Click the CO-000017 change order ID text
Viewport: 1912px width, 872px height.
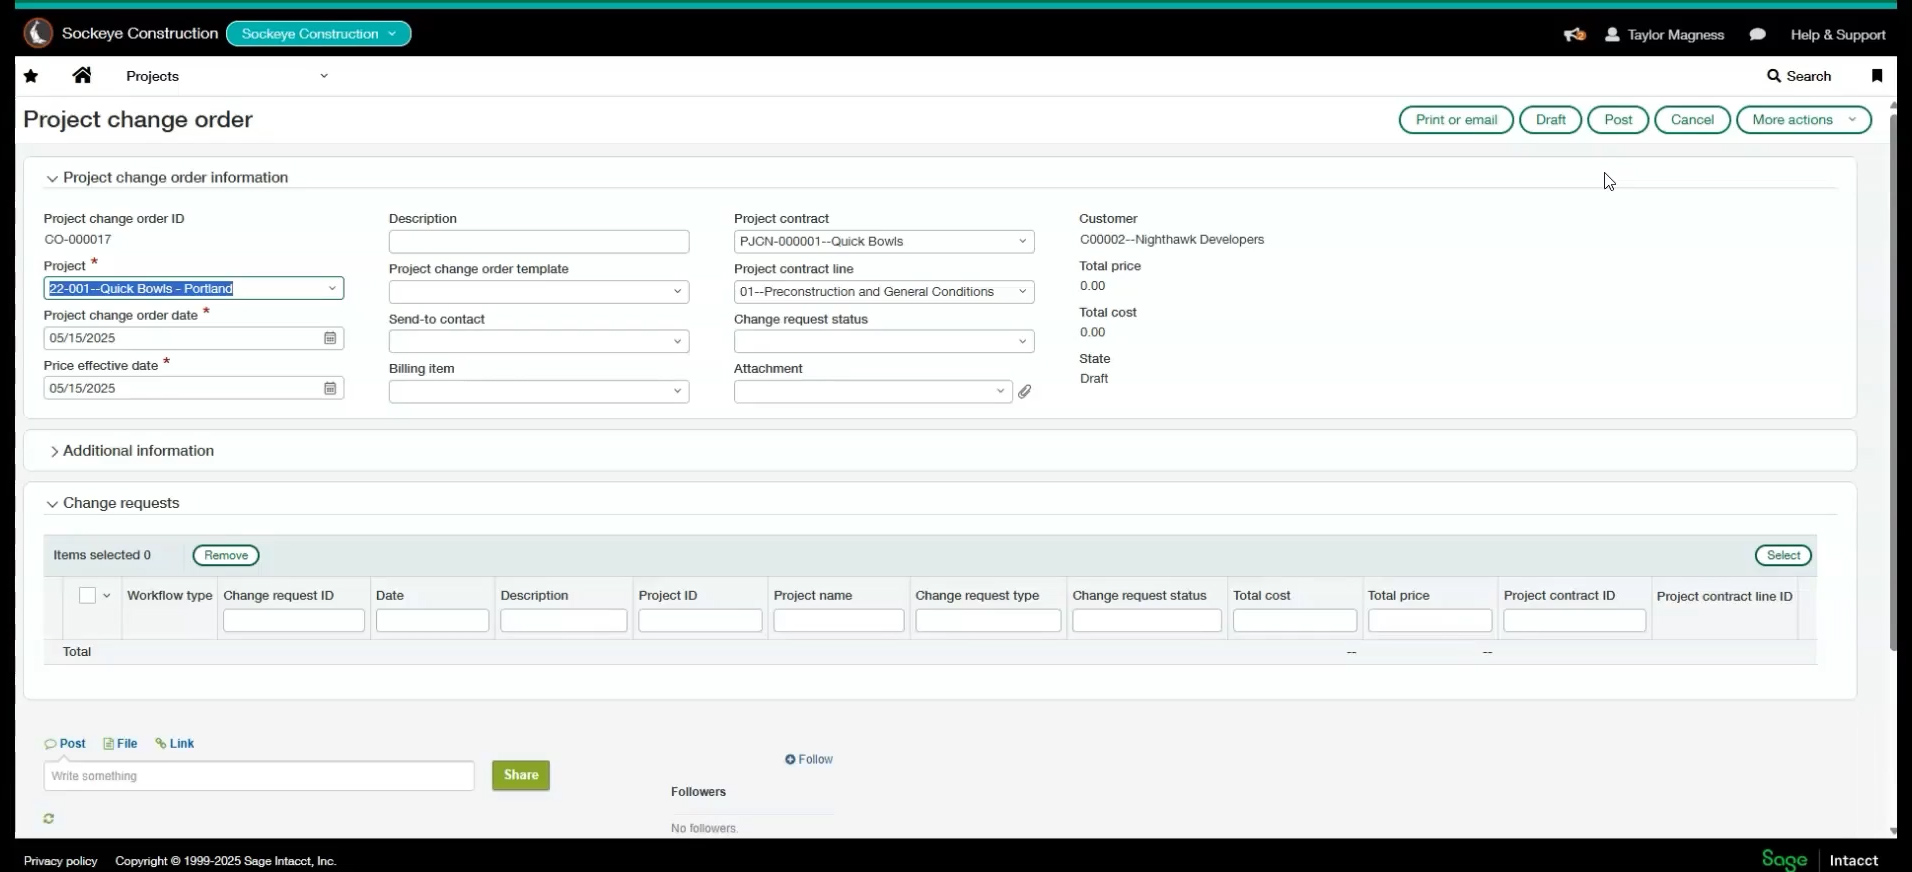[x=78, y=240]
